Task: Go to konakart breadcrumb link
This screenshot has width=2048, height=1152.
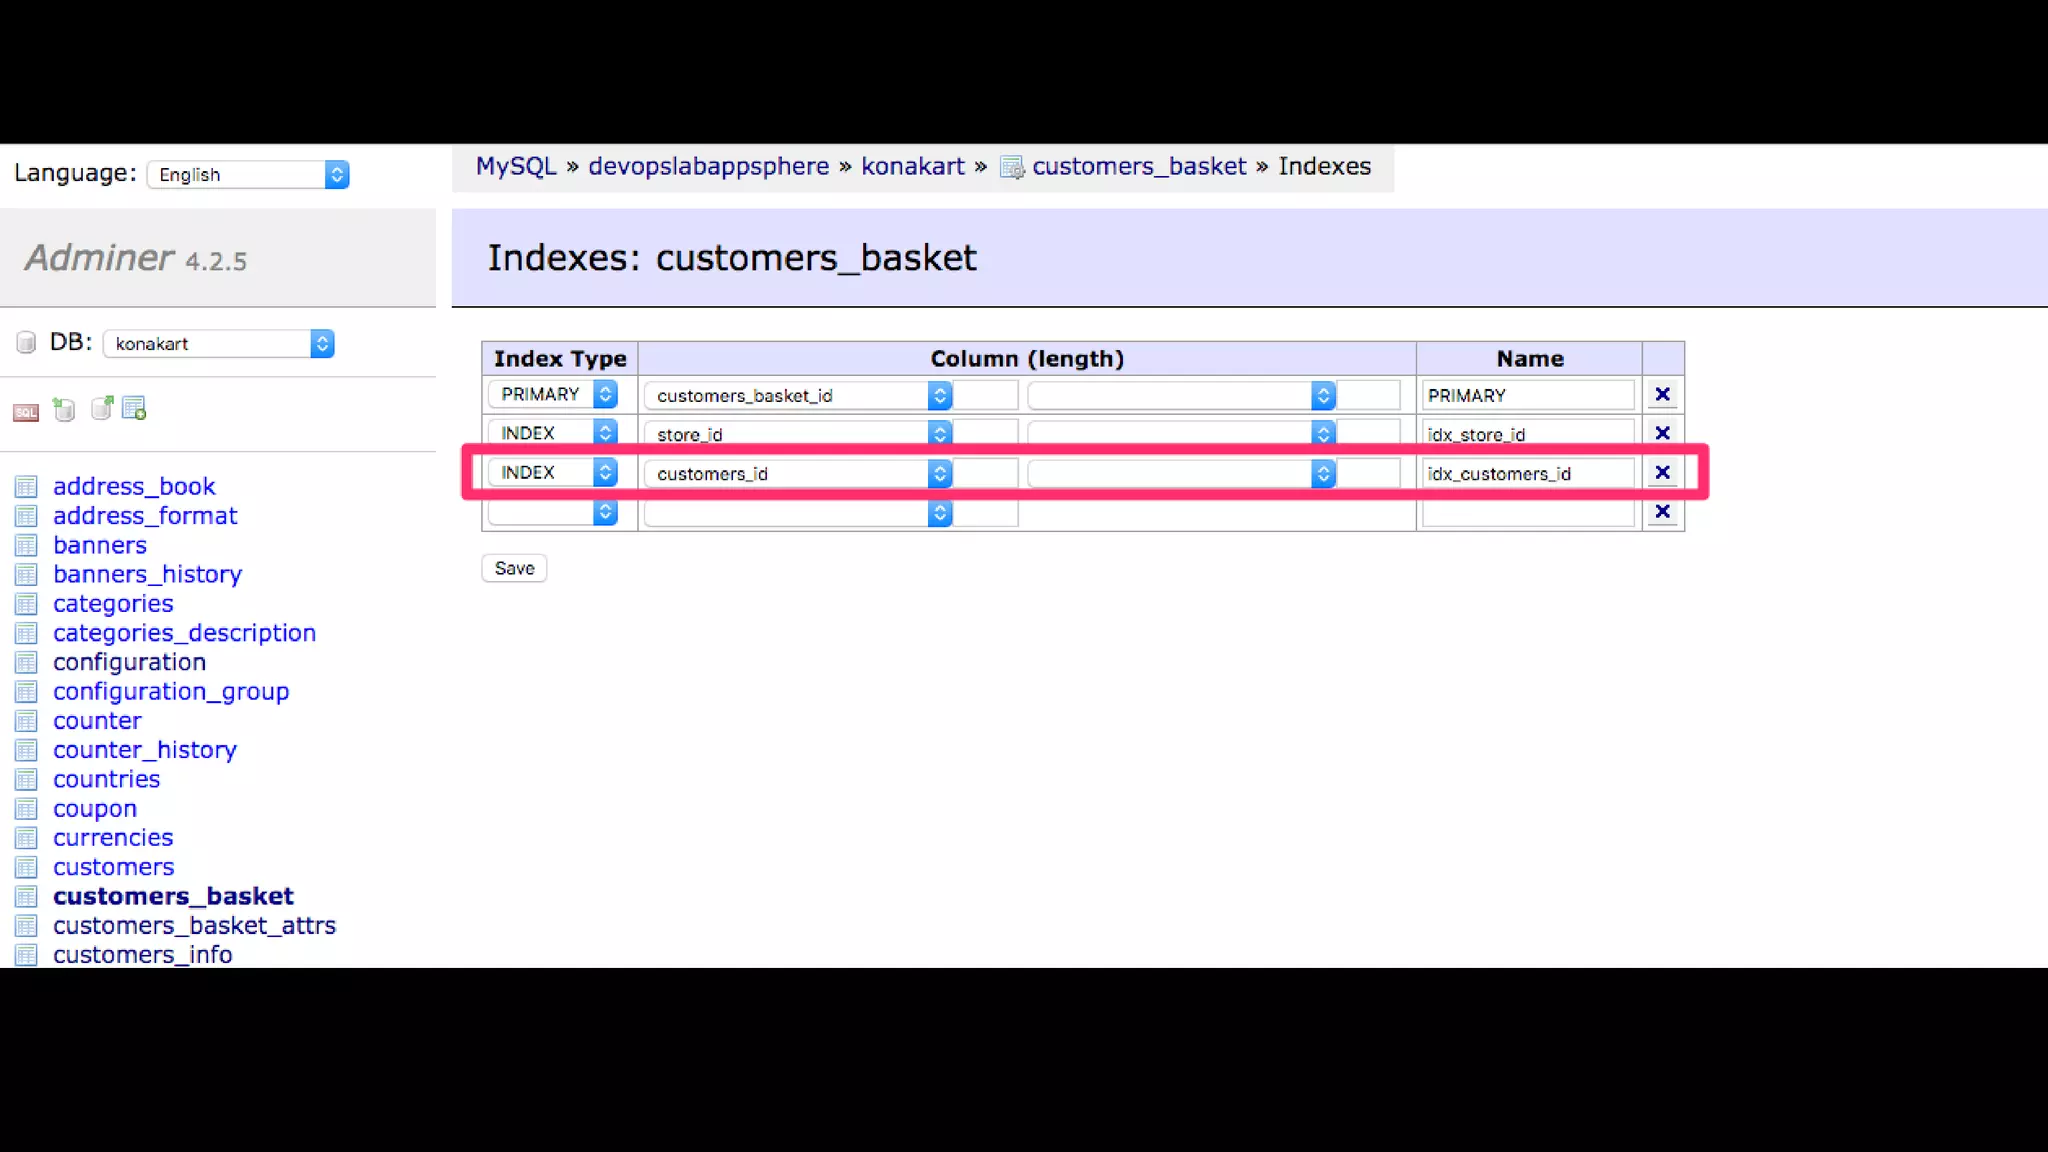Action: click(x=912, y=167)
